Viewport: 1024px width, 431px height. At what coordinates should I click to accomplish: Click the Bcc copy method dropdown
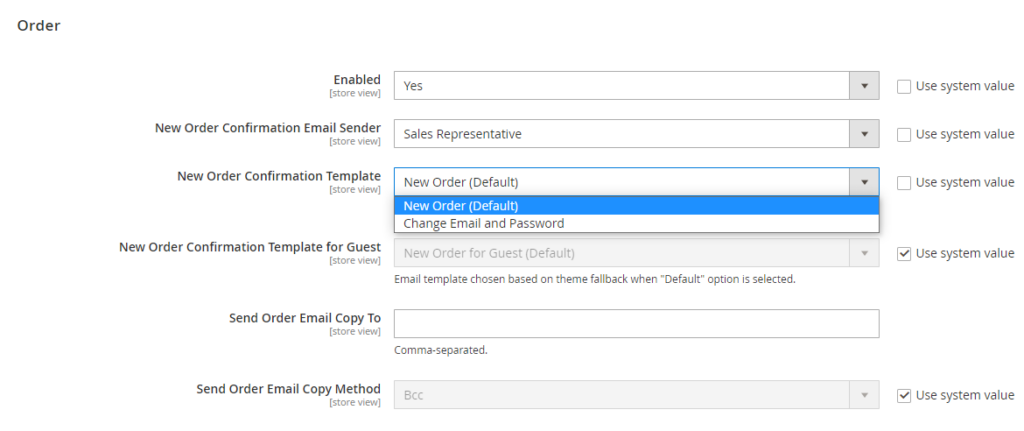tap(636, 395)
